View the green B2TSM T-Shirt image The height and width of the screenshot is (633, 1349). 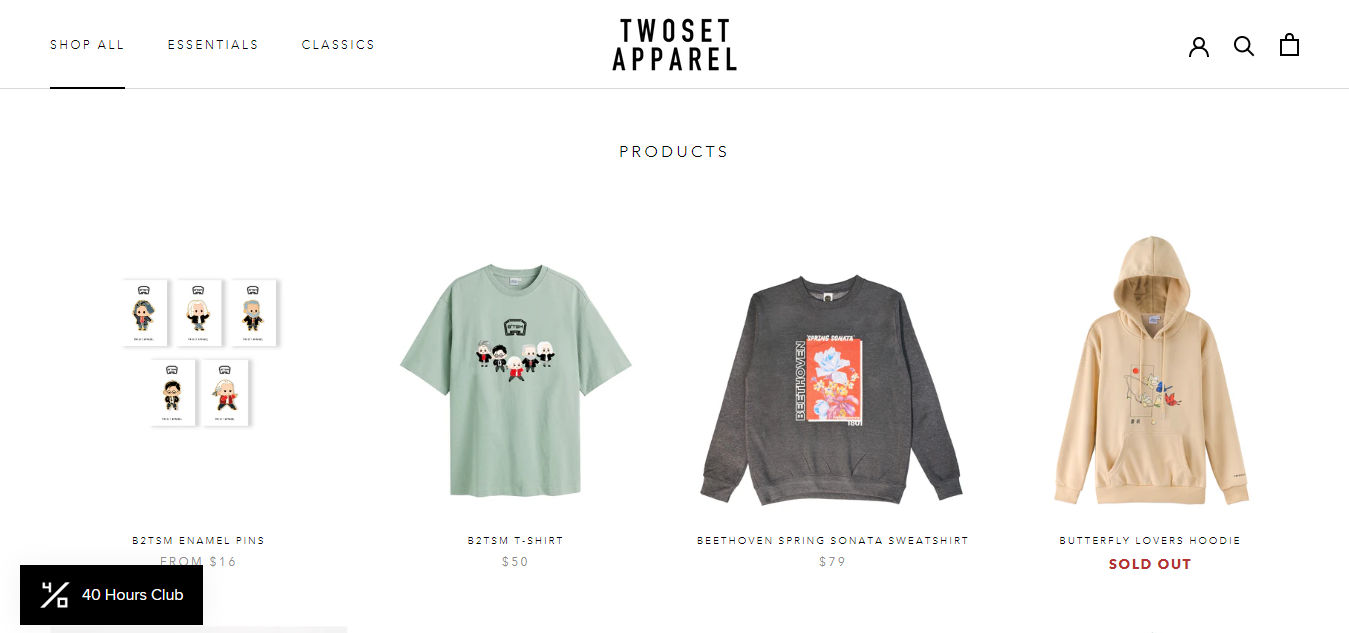pyautogui.click(x=515, y=380)
